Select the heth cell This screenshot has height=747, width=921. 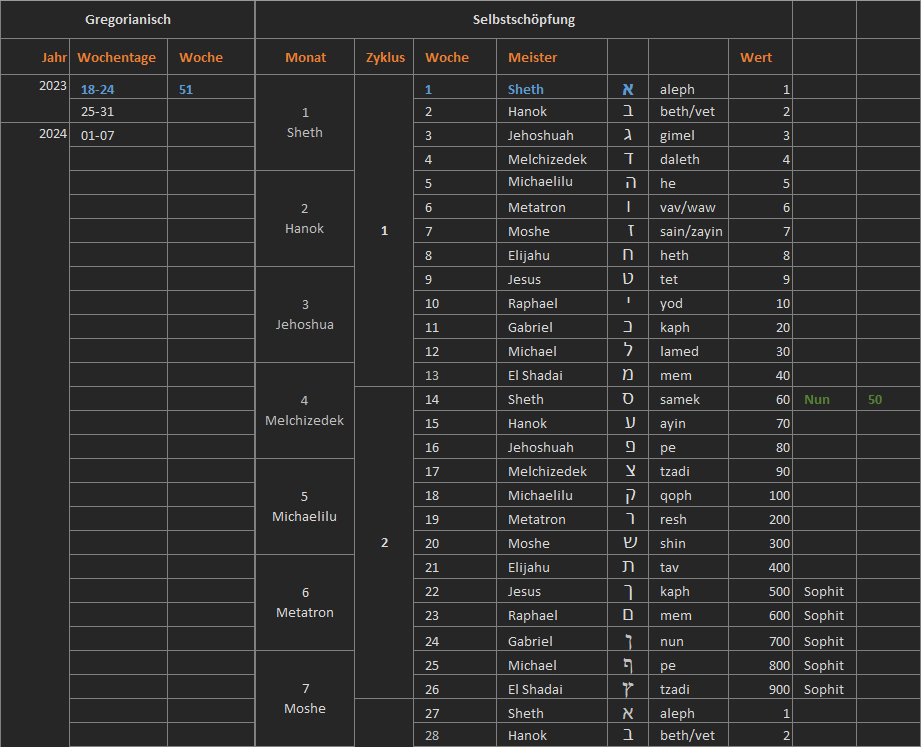pyautogui.click(x=688, y=255)
